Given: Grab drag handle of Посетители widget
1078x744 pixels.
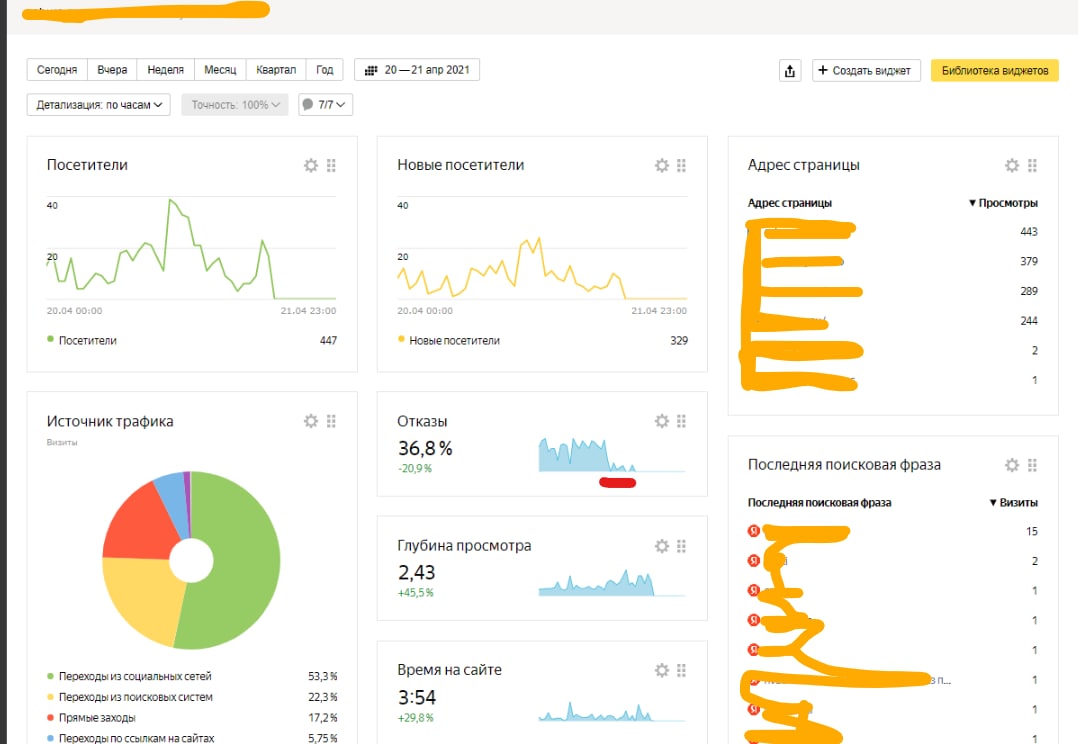Looking at the screenshot, I should pyautogui.click(x=331, y=165).
